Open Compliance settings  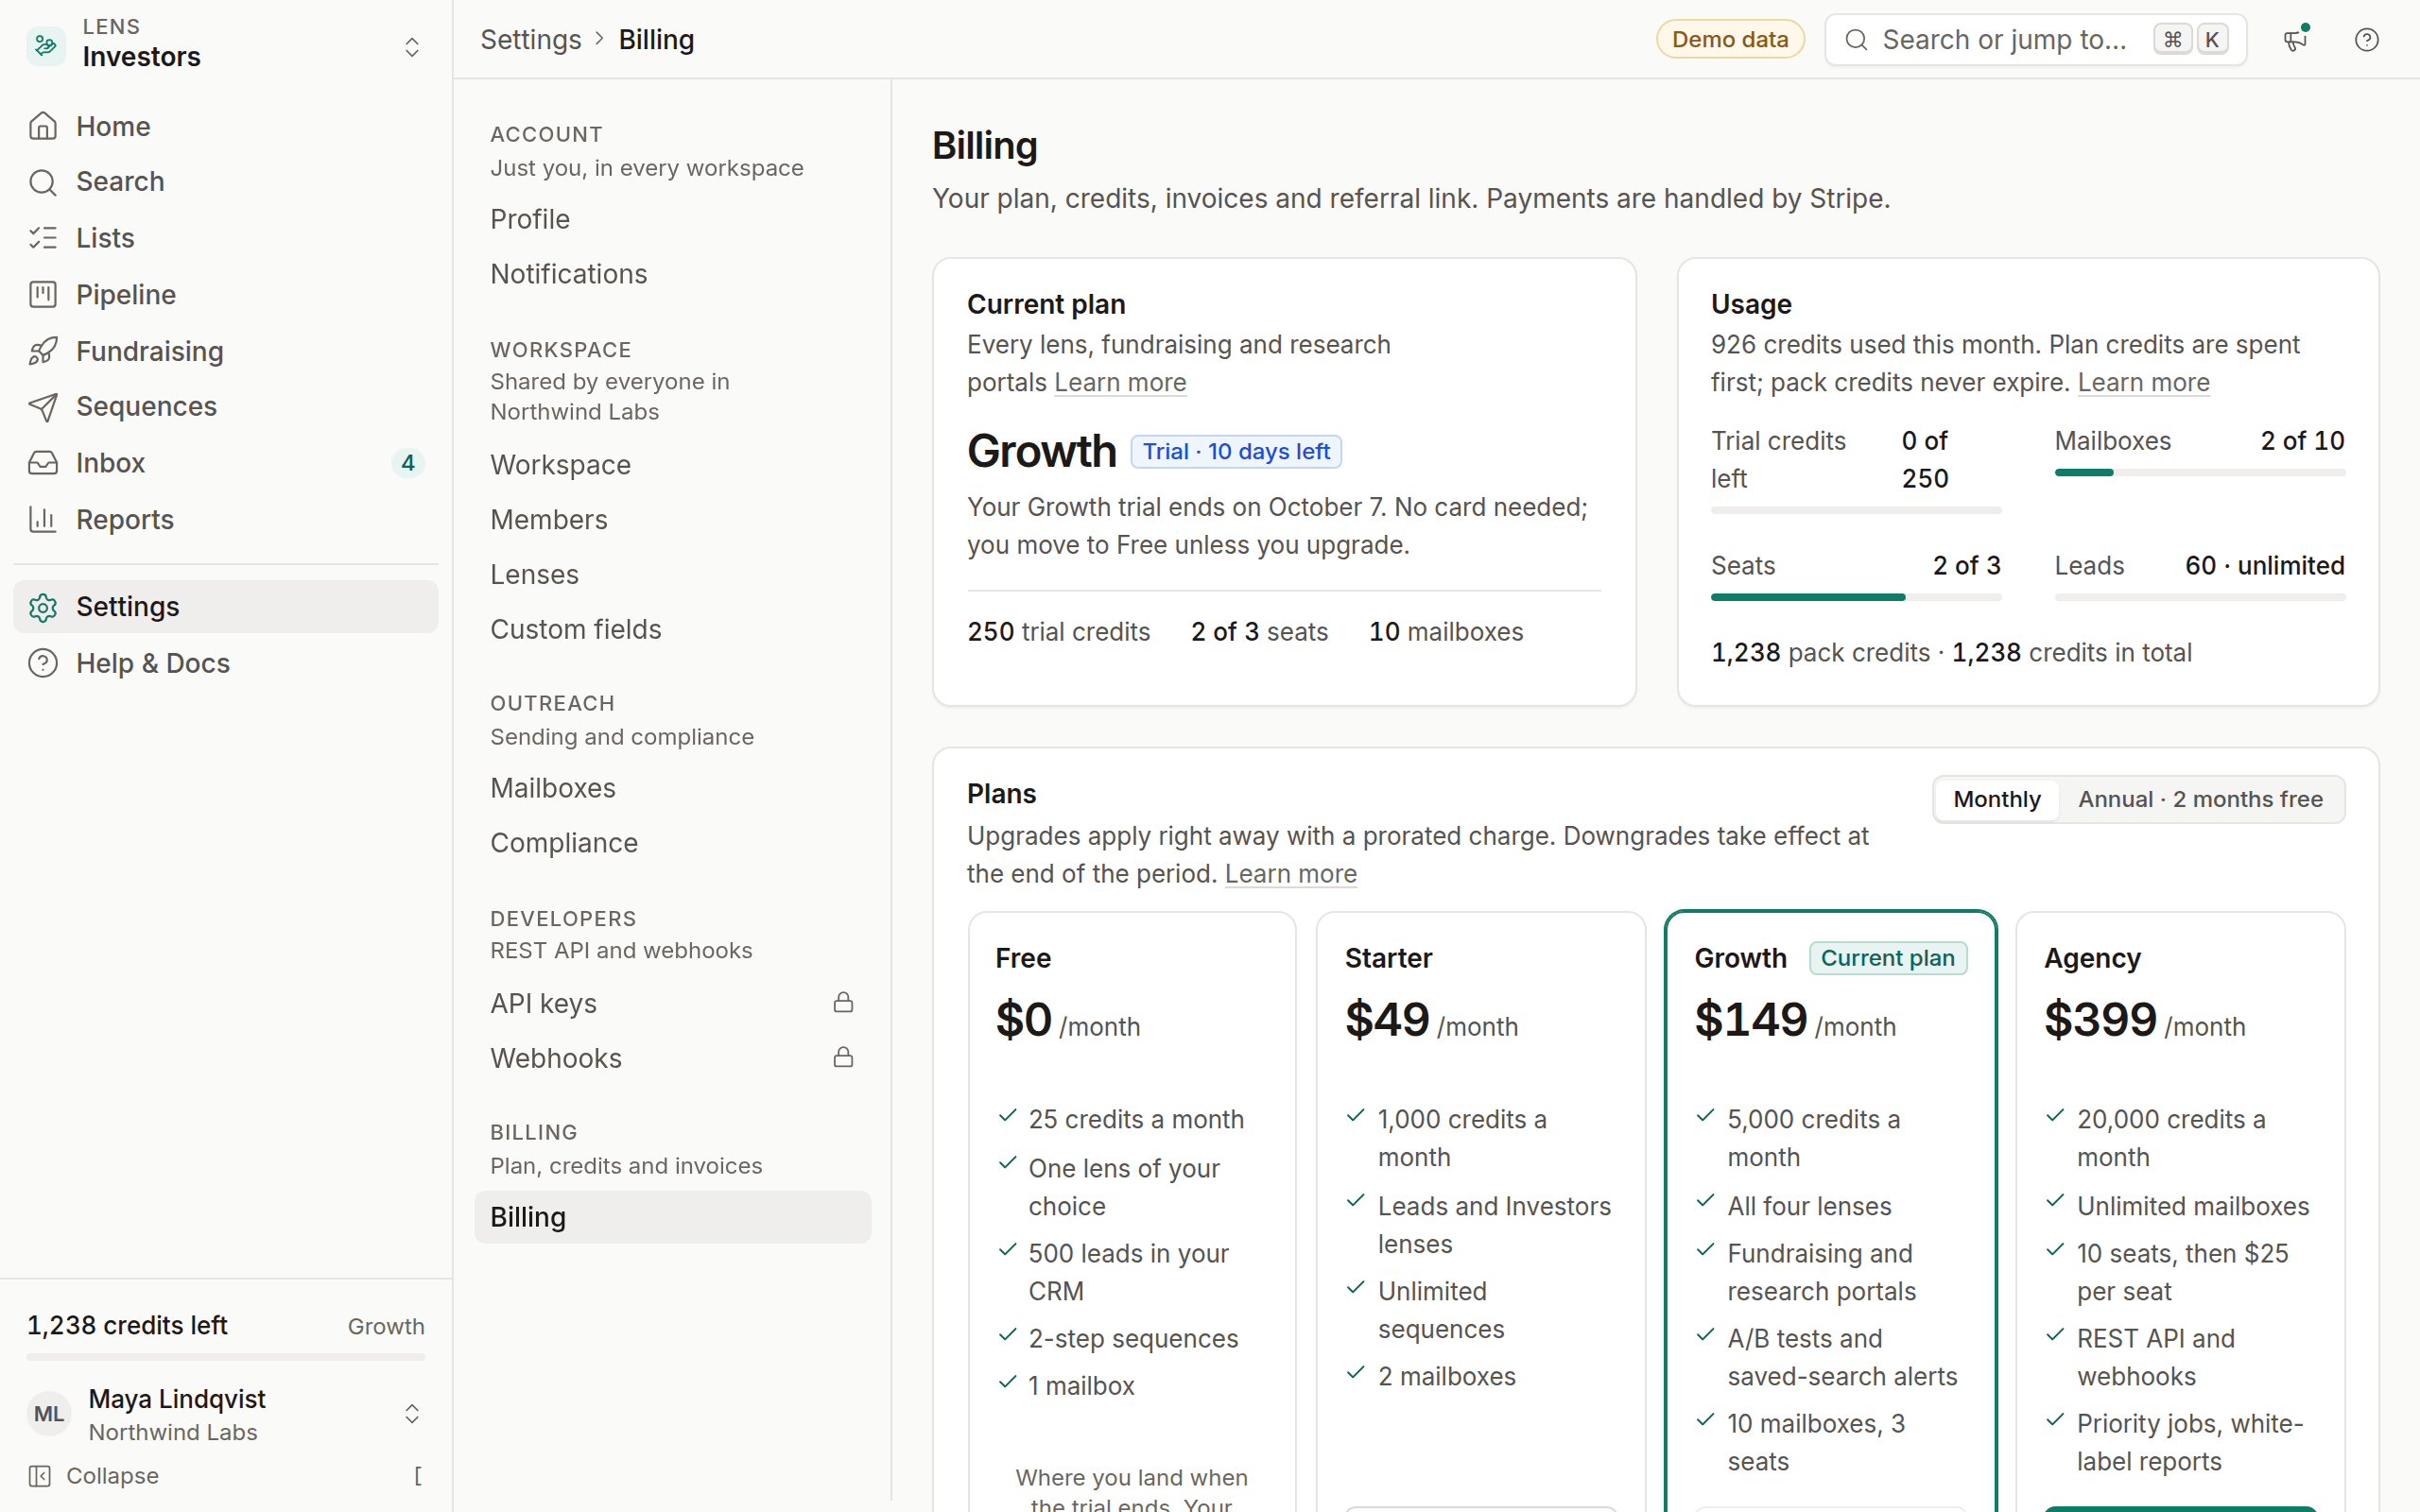(x=672, y=843)
